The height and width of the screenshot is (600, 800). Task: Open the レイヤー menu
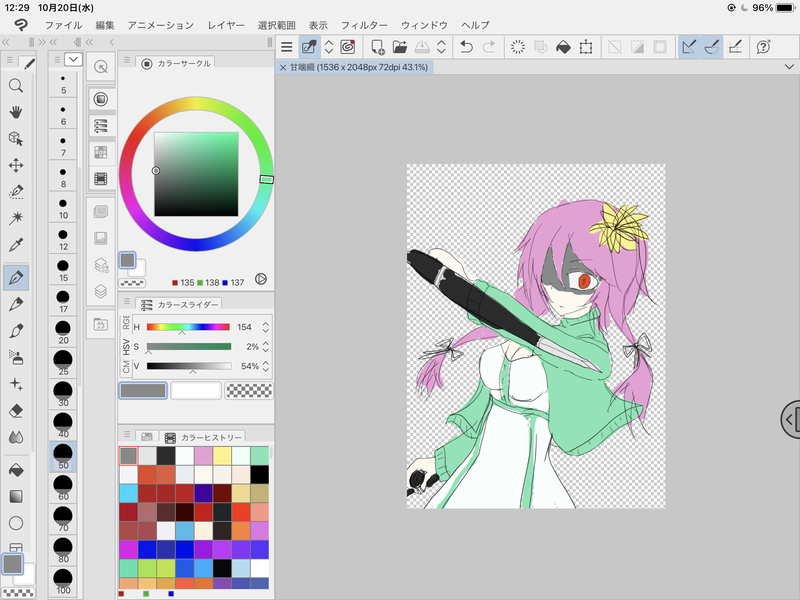[226, 24]
